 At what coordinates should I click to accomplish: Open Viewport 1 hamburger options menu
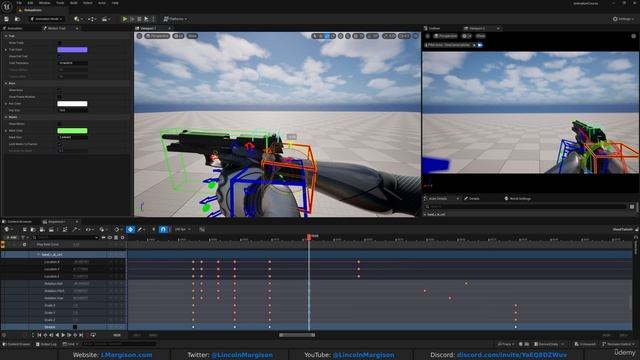coord(140,36)
